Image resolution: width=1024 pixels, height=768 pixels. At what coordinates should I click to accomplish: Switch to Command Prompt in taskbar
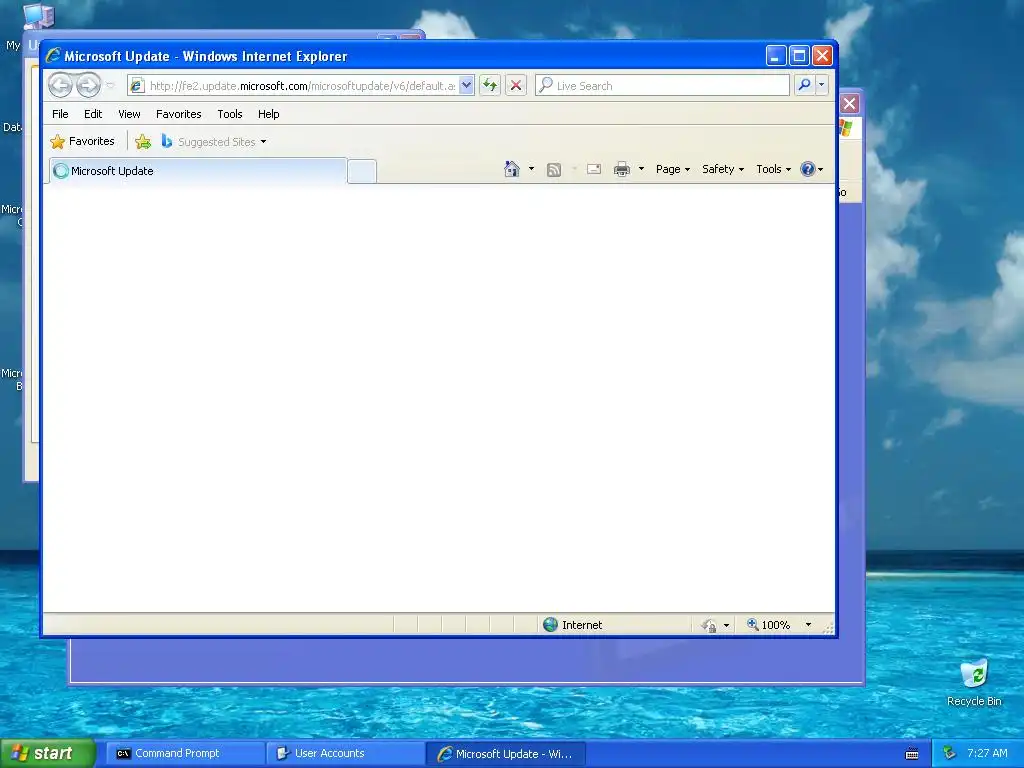(x=184, y=754)
